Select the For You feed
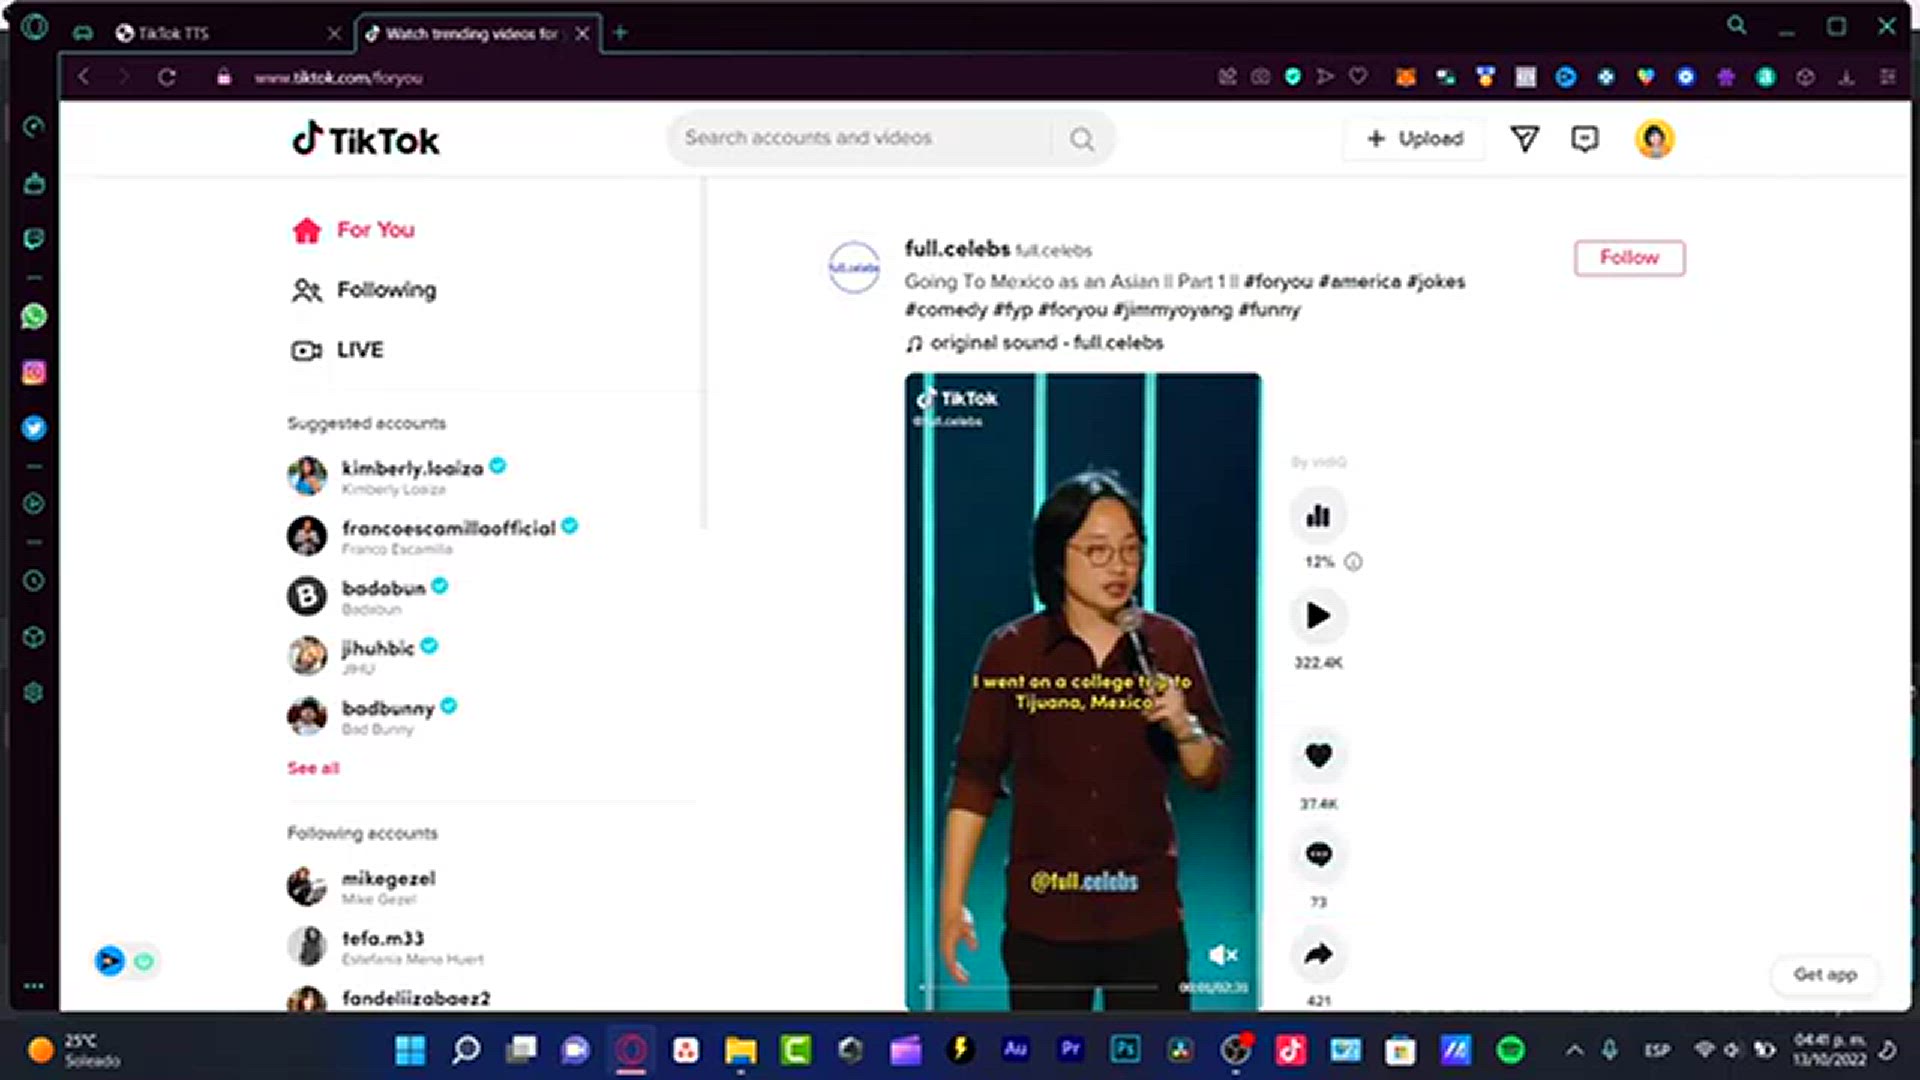This screenshot has width=1920, height=1080. point(353,230)
